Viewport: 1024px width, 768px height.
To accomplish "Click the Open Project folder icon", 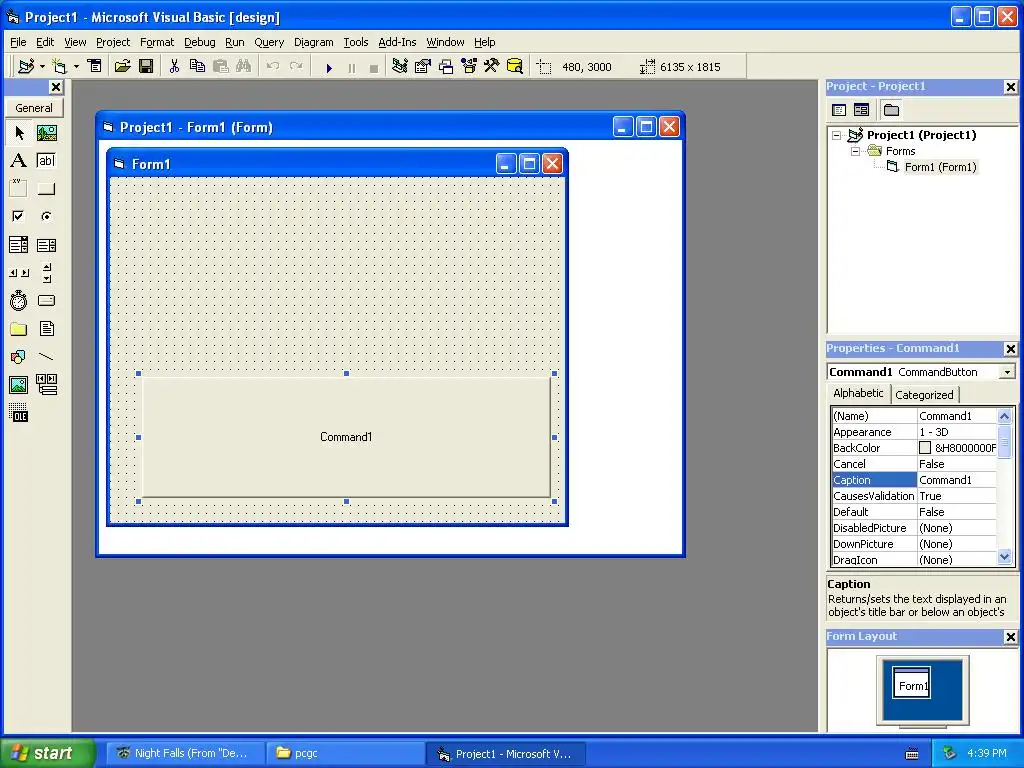I will click(x=122, y=66).
